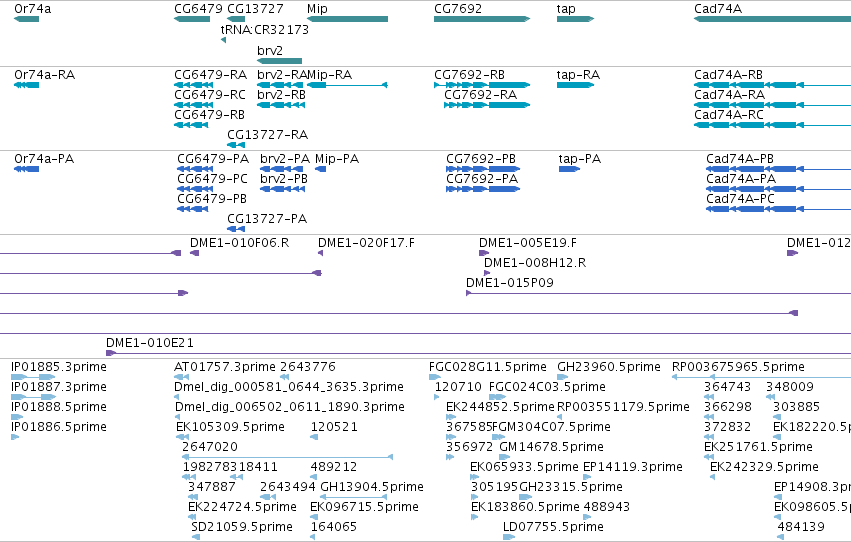Select the Mip gene arrow
The image size is (851, 542).
(347, 19)
